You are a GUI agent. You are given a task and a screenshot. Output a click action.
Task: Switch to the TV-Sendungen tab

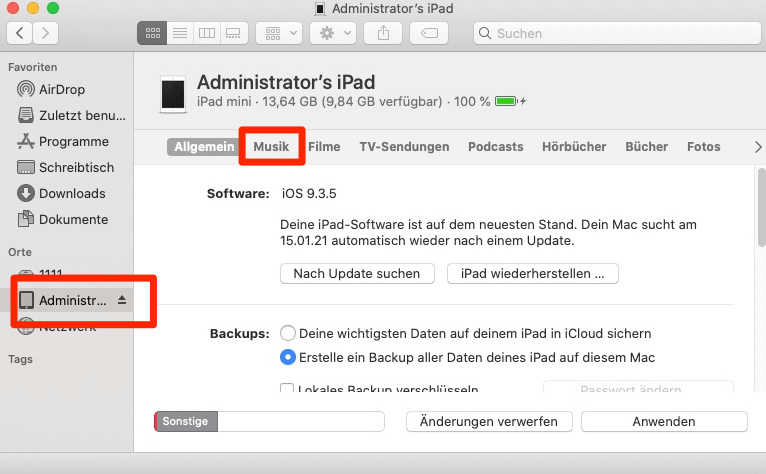404,147
